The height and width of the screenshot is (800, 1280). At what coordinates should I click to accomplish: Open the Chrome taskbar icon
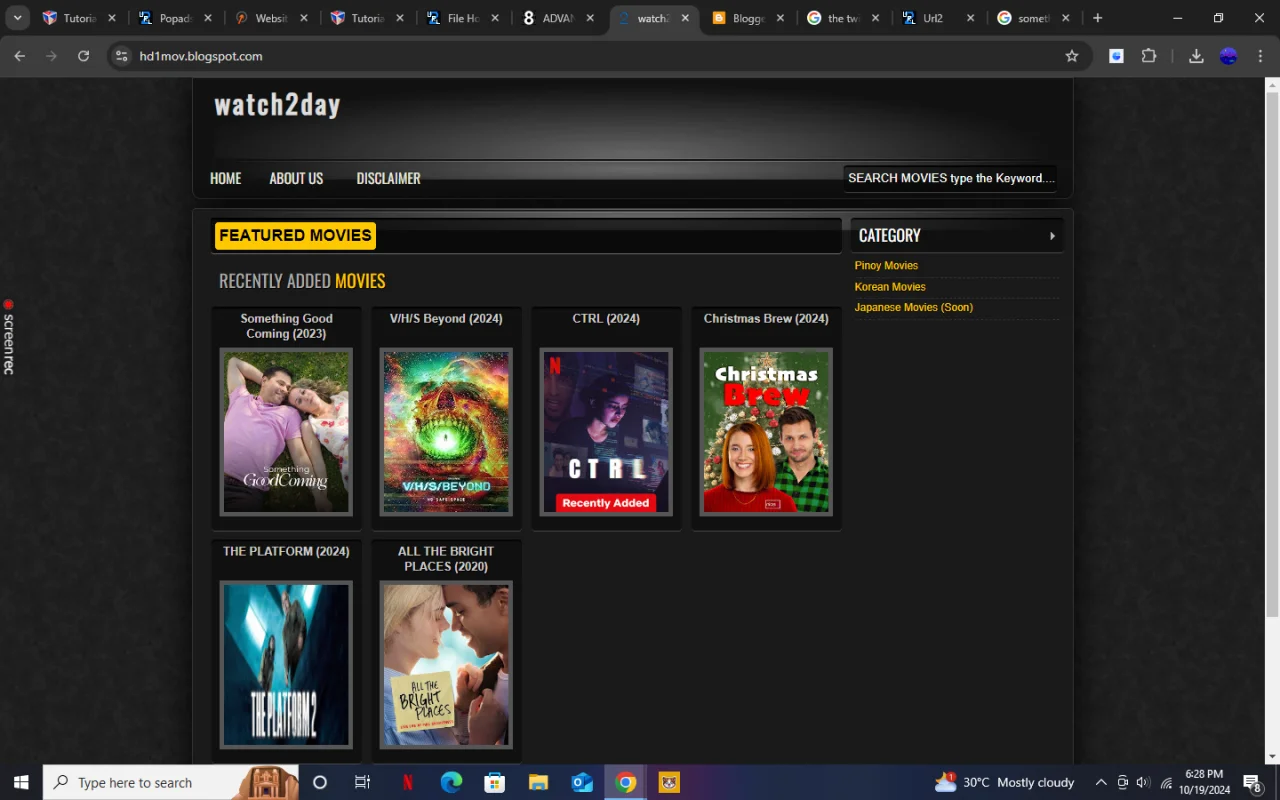click(626, 782)
